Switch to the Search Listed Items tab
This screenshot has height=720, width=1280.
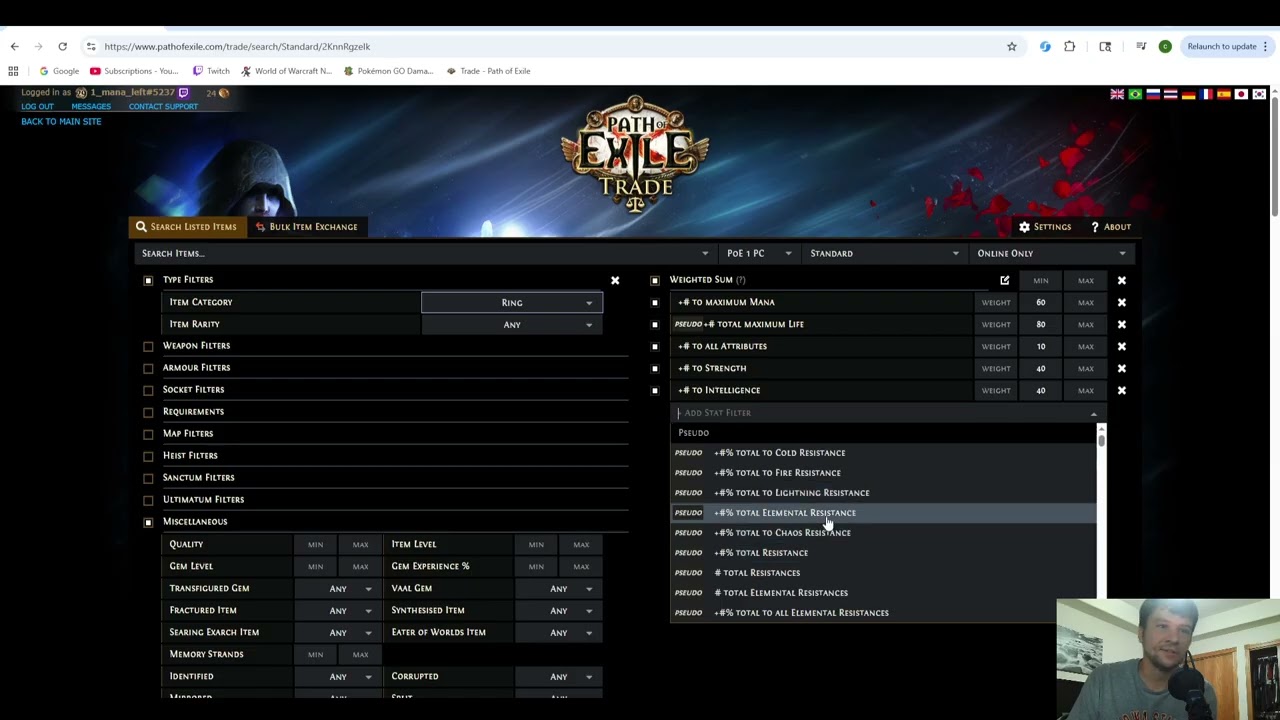click(x=186, y=227)
